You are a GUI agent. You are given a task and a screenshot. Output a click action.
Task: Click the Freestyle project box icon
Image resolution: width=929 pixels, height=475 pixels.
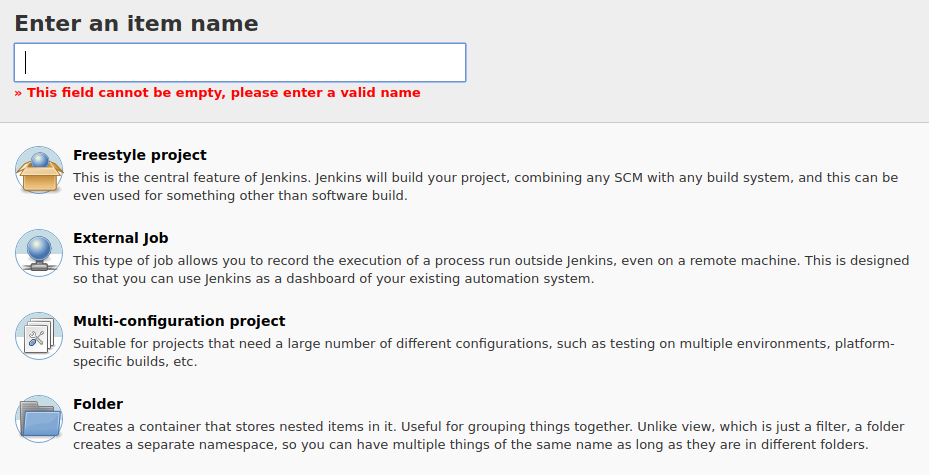(x=39, y=170)
